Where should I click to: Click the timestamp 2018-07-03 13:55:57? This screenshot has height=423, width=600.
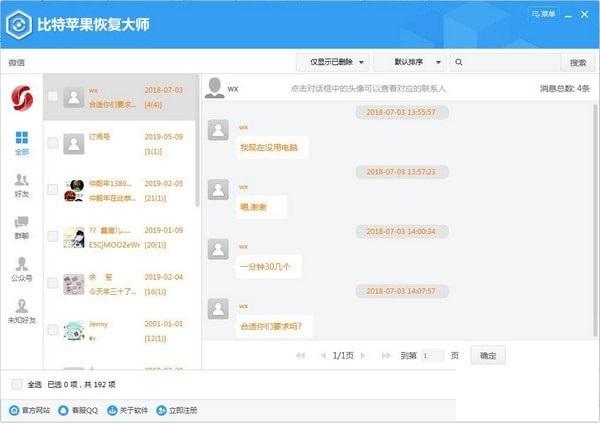401,112
